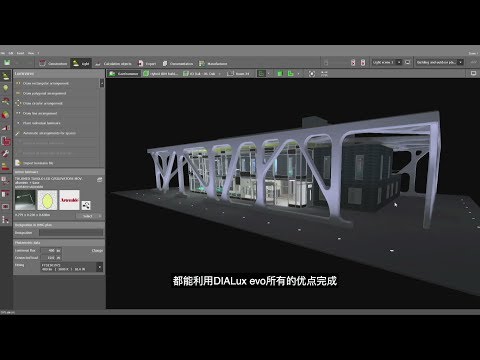
Task: Open the sidebar tool beside the luminaire name
Action: coord(6,181)
